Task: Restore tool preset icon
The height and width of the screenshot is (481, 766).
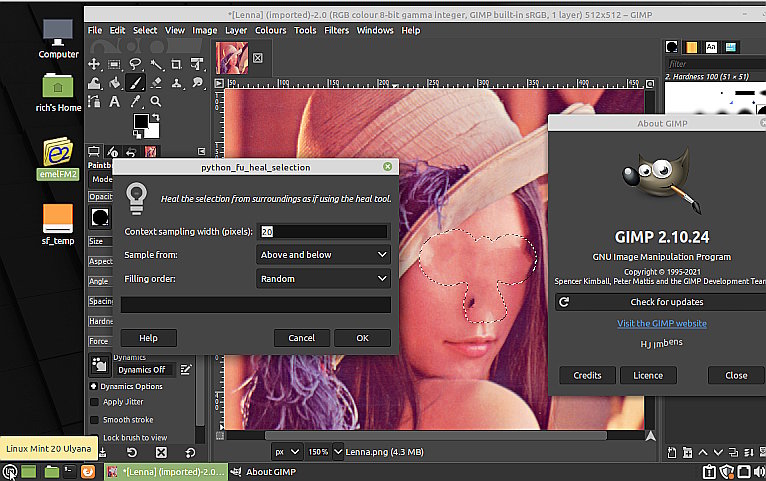Action: tap(132, 453)
